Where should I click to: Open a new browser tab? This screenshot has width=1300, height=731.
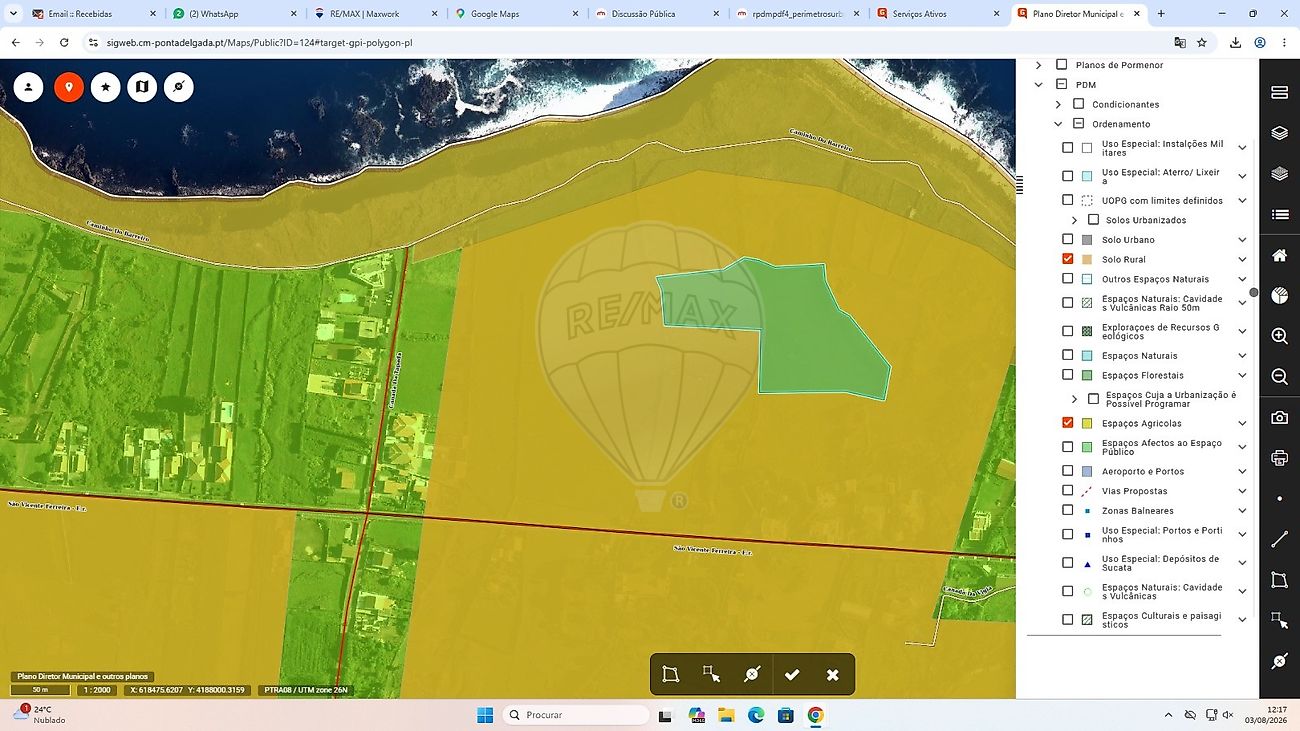pyautogui.click(x=1161, y=14)
